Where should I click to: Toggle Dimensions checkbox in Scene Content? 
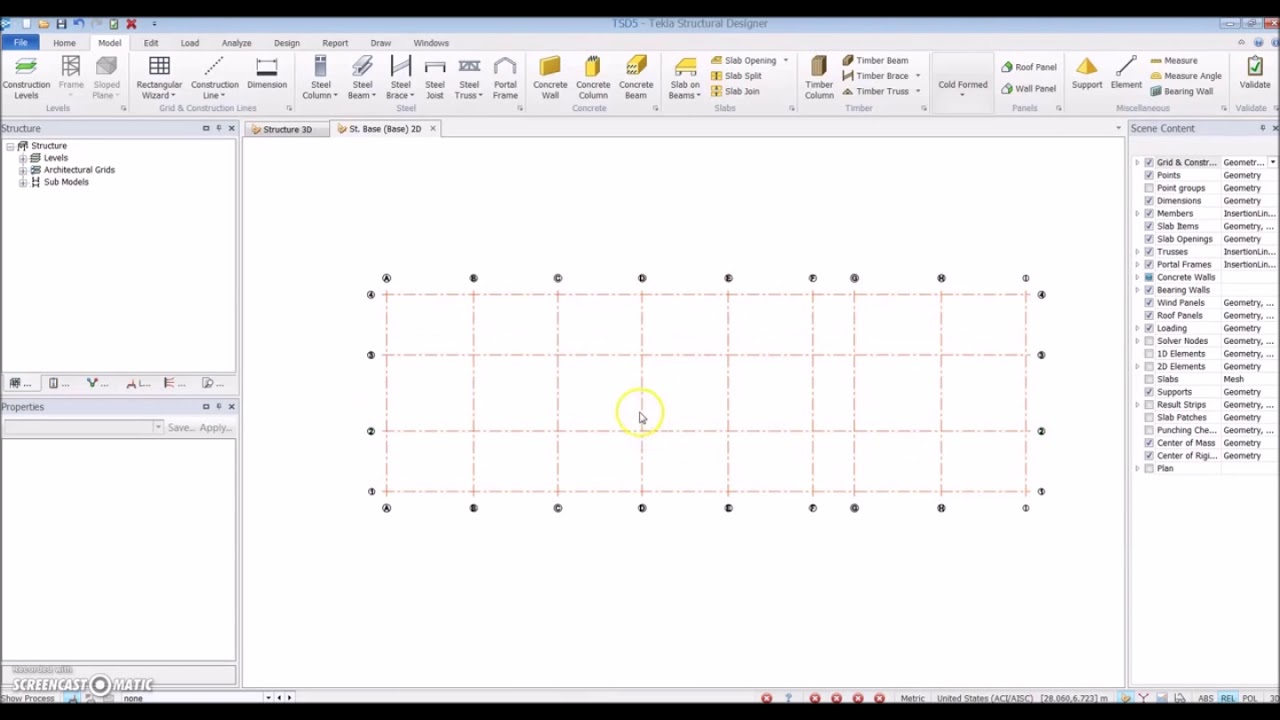1148,201
